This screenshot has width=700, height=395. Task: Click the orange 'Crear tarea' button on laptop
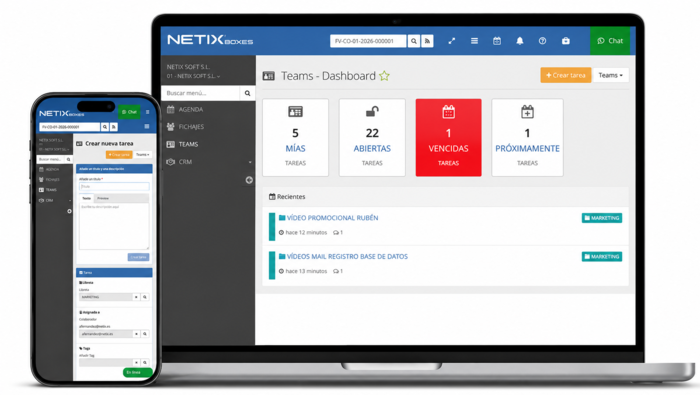566,75
